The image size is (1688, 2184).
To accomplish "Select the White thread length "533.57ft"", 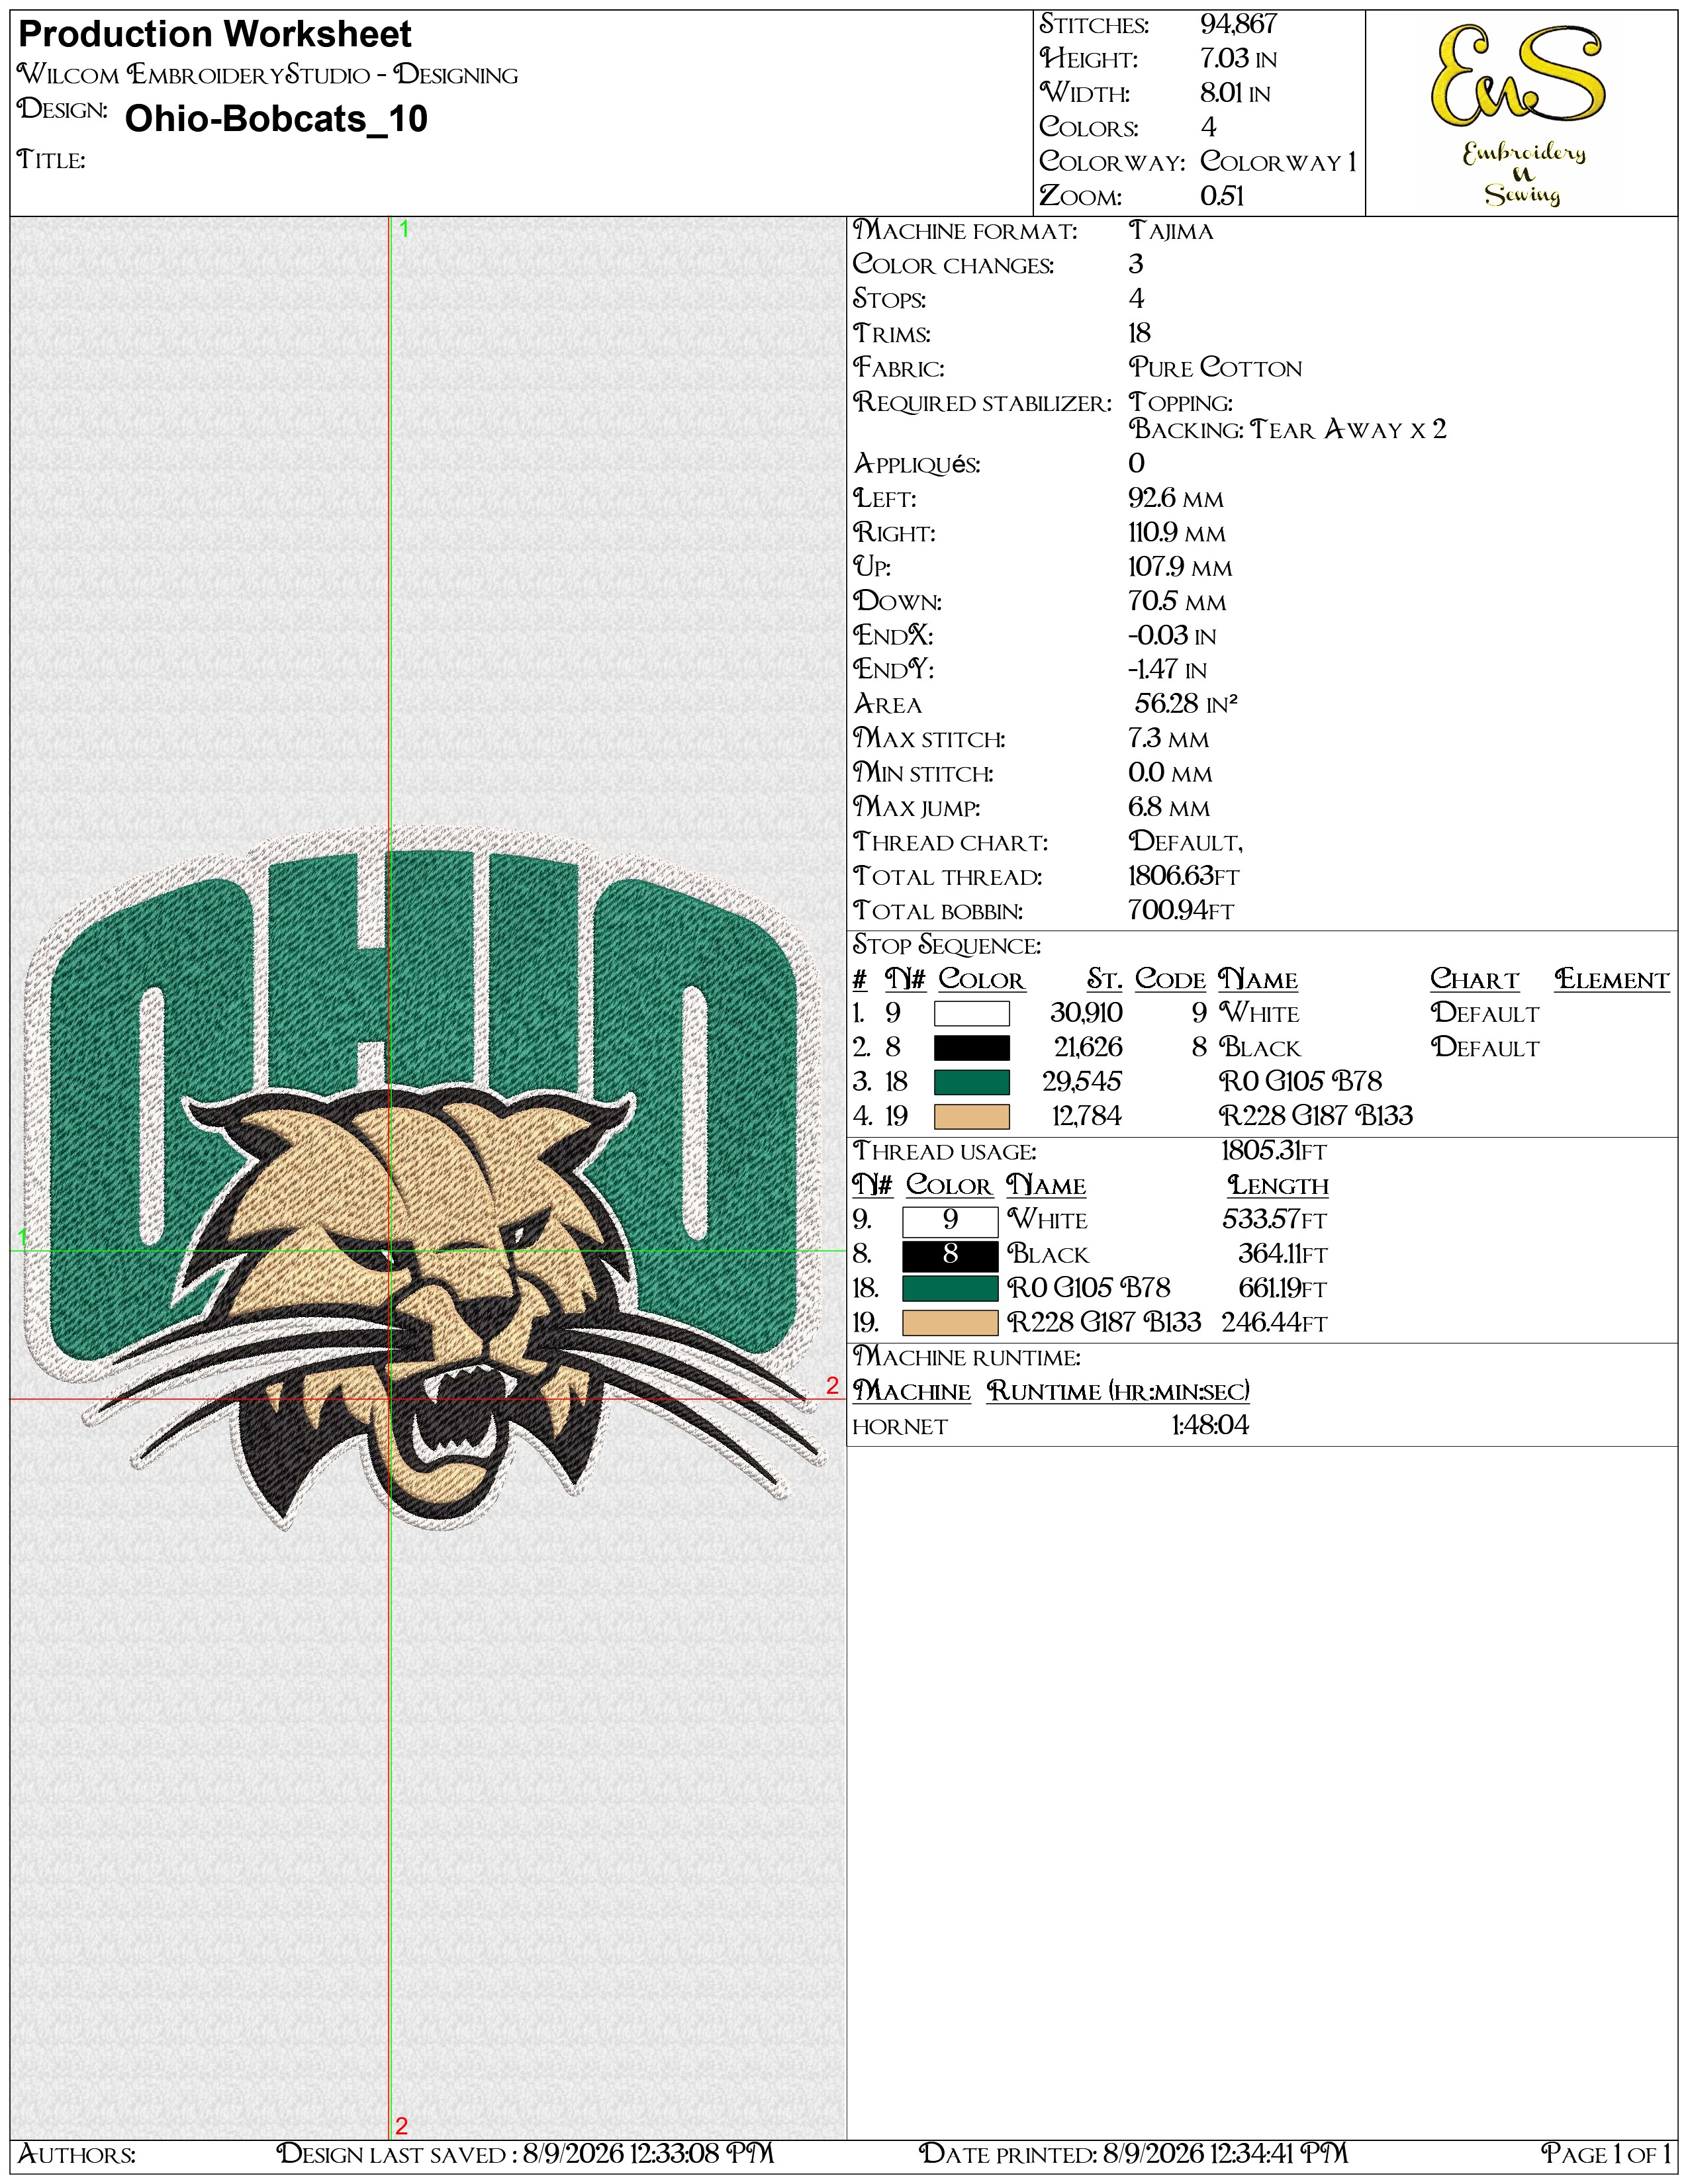I will point(1275,1220).
